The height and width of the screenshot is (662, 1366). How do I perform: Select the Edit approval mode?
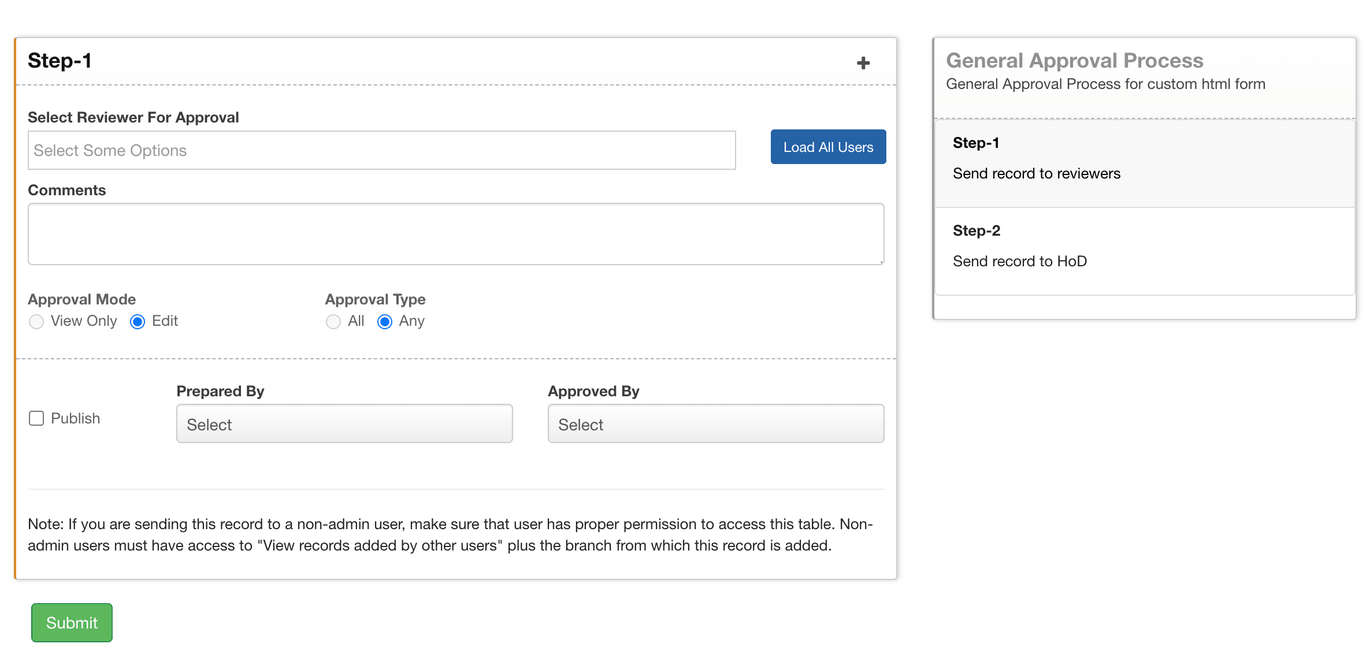click(138, 322)
